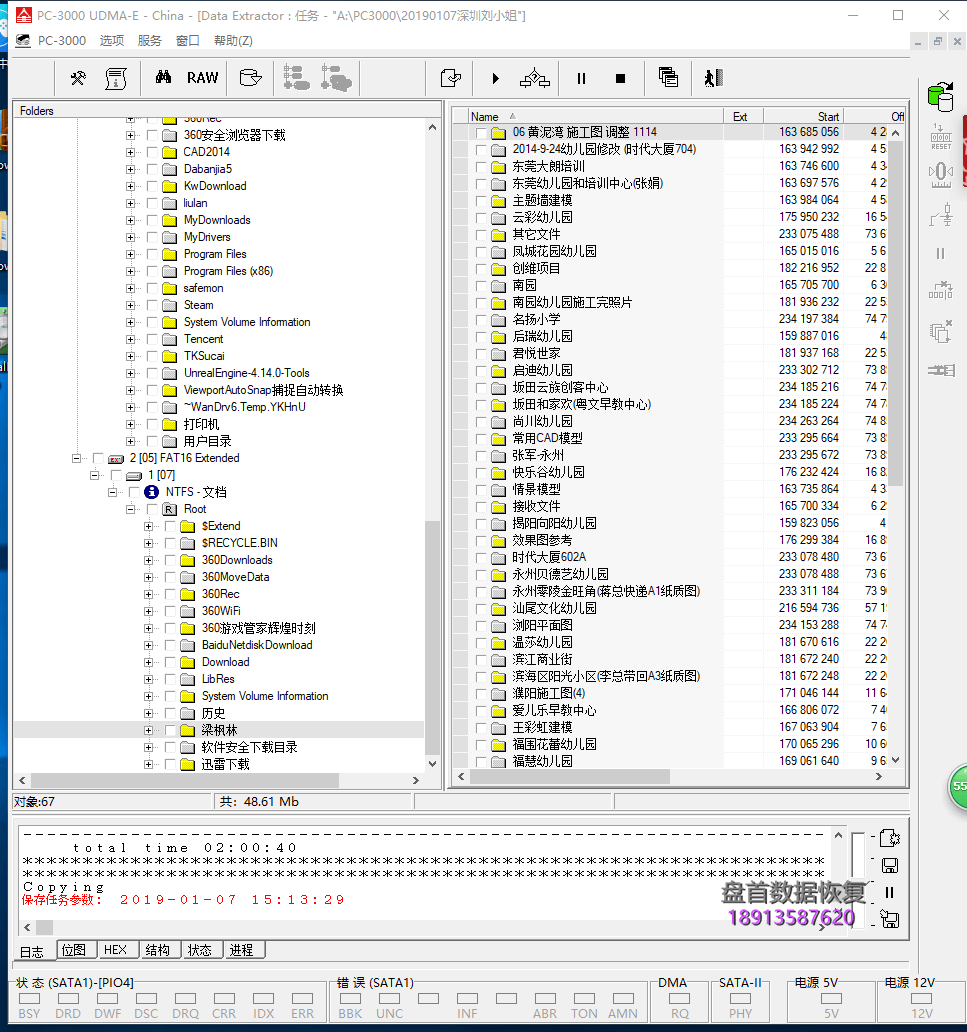Click the tree with folders toolbar icon
The width and height of the screenshot is (967, 1032).
pos(336,78)
